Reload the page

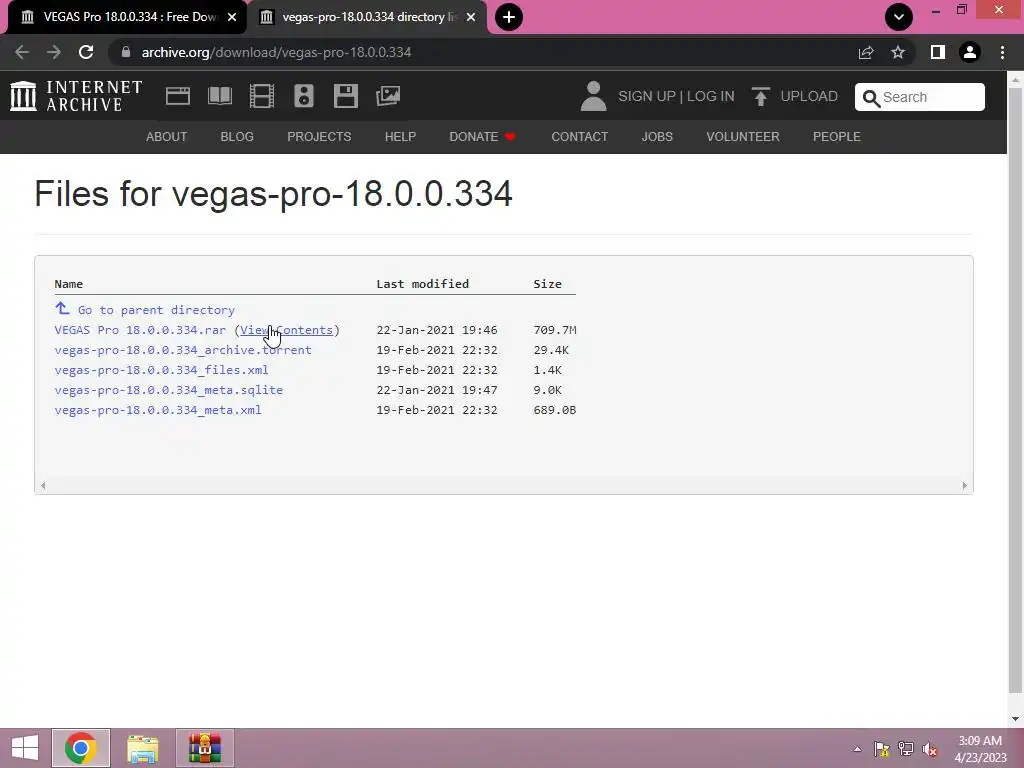[x=86, y=52]
